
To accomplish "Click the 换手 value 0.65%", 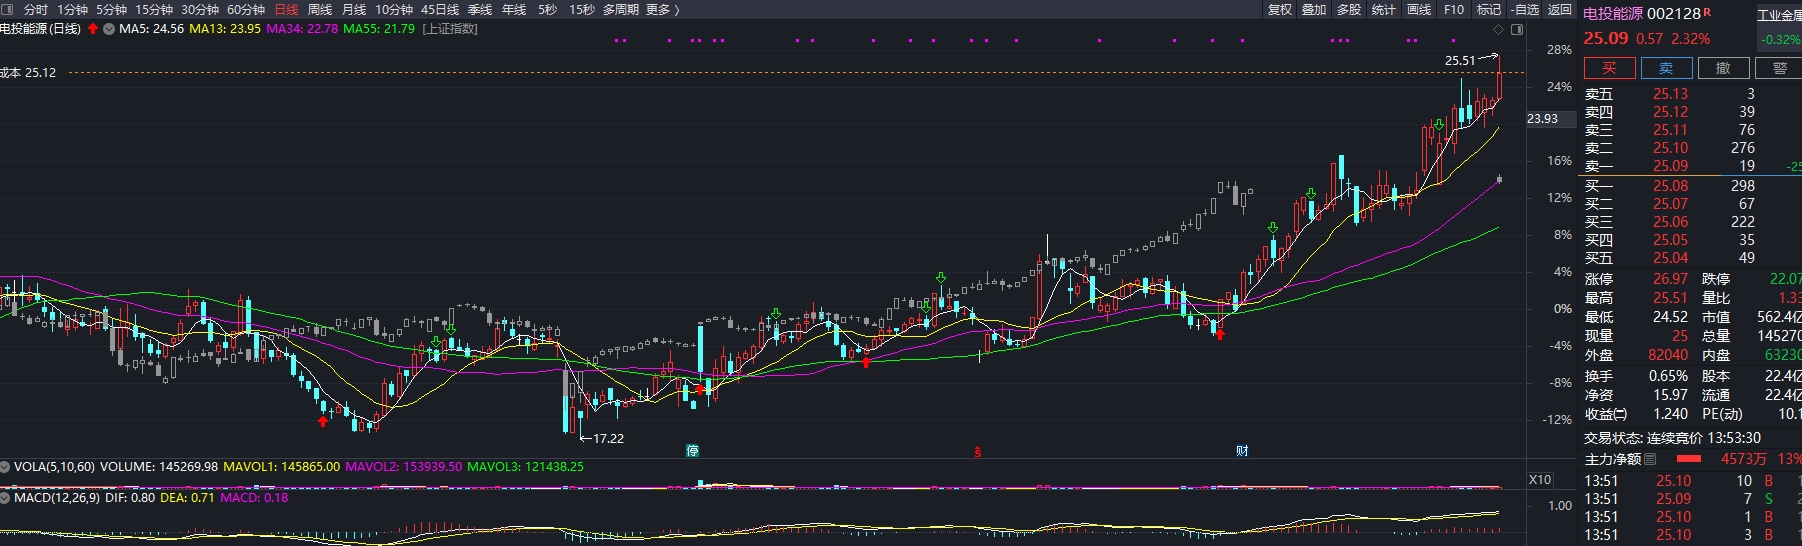I will [x=1668, y=377].
